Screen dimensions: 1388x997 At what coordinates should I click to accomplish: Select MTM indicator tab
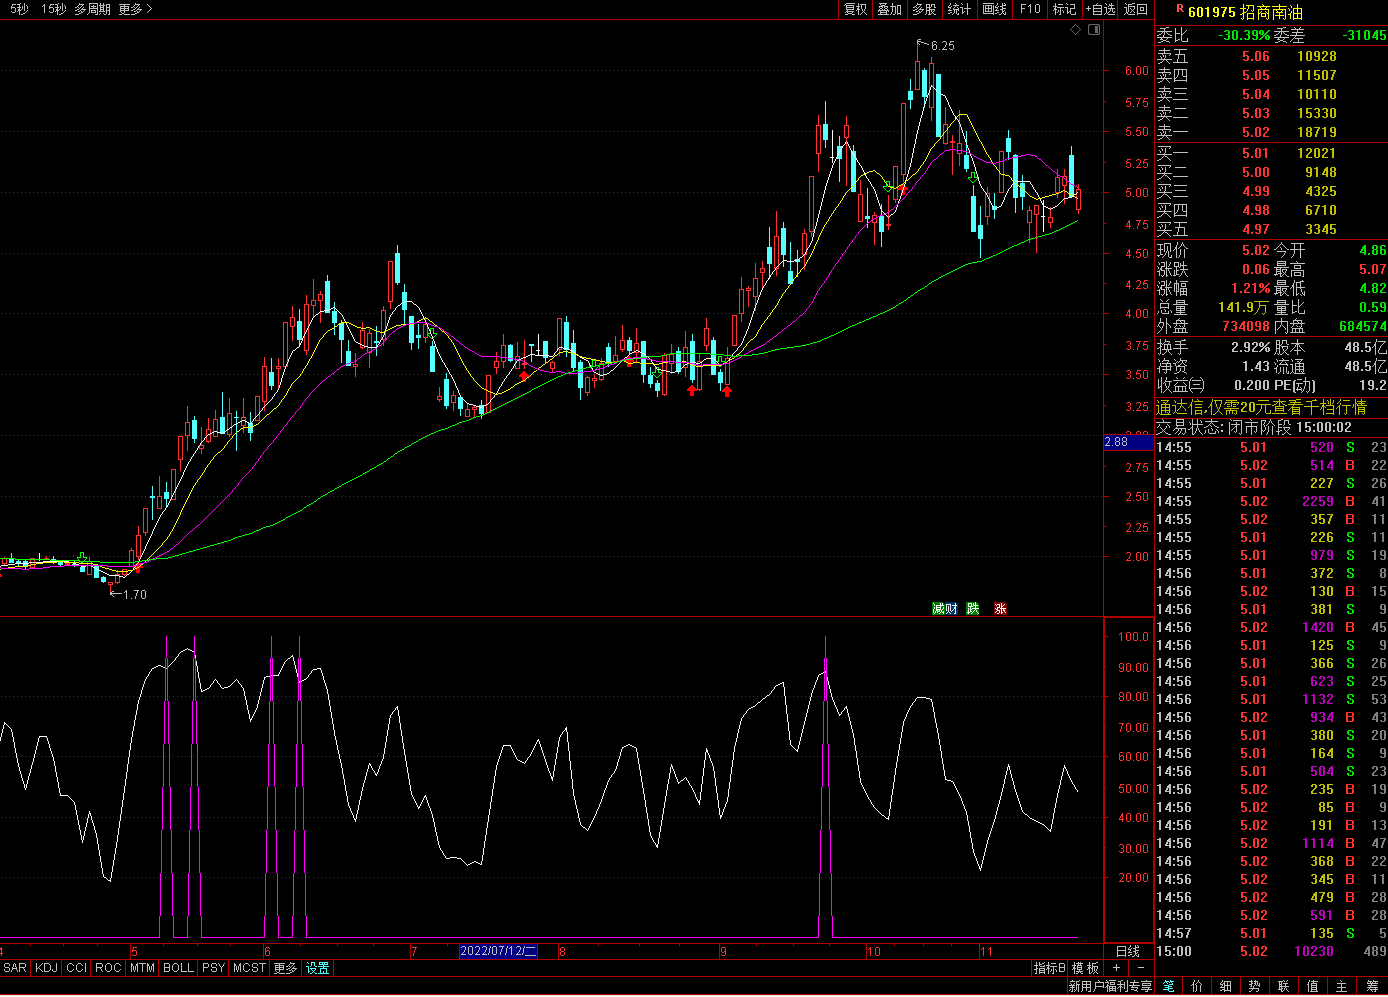click(142, 968)
